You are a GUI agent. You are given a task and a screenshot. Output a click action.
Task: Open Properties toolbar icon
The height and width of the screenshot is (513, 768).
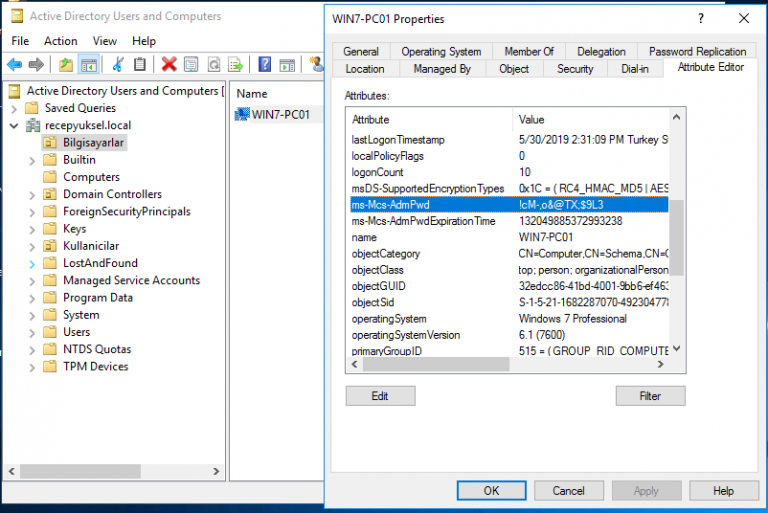pyautogui.click(x=191, y=64)
